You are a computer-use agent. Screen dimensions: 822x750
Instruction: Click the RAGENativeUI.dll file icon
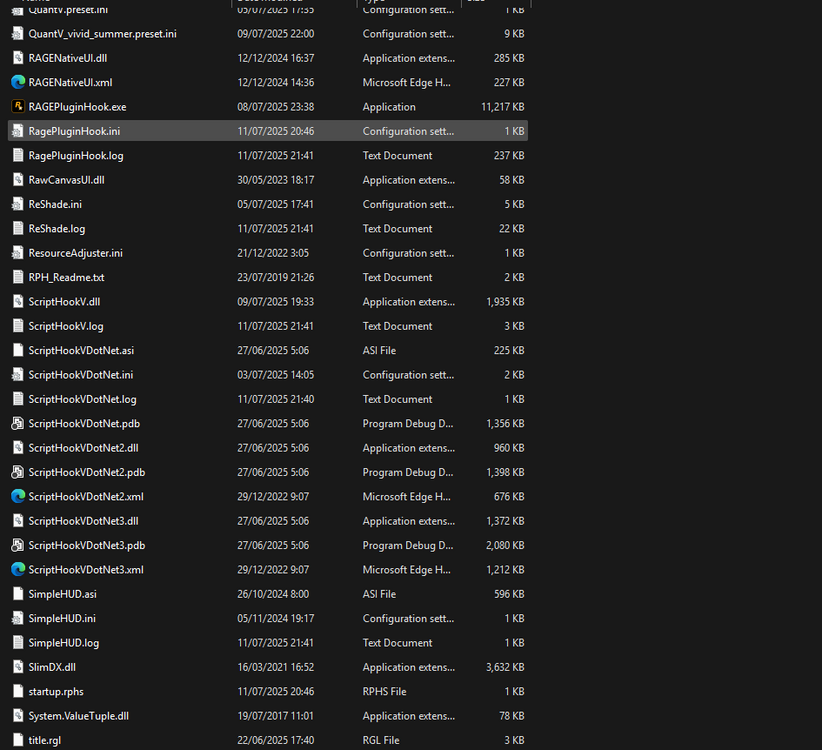coord(18,58)
